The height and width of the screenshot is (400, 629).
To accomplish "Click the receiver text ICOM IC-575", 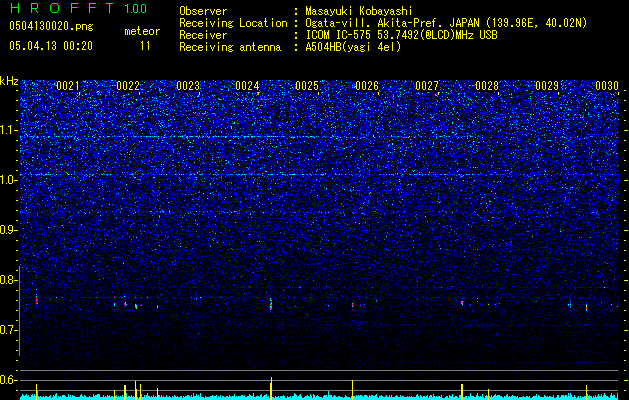I will (x=339, y=35).
